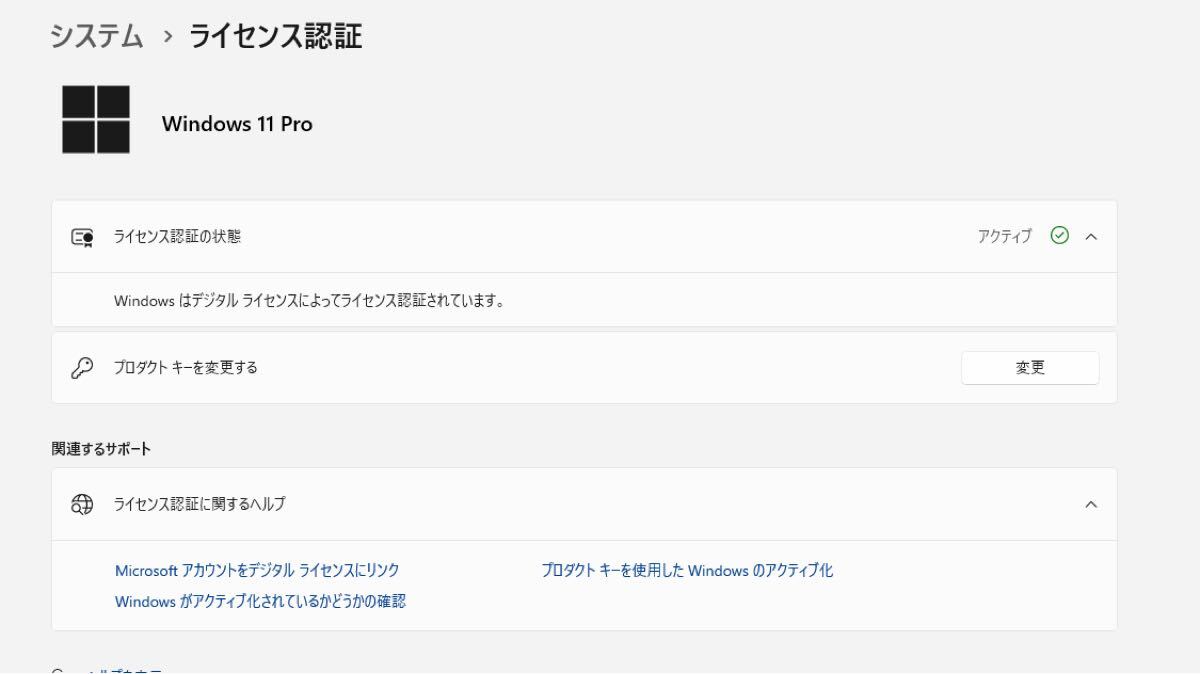1200x674 pixels.
Task: Click the Windows logo next to Windows 11 Pro
Action: click(x=96, y=120)
